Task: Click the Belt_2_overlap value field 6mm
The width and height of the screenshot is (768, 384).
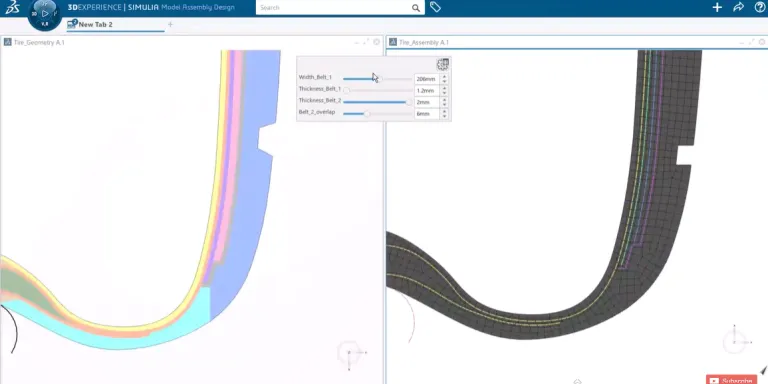Action: (427, 114)
